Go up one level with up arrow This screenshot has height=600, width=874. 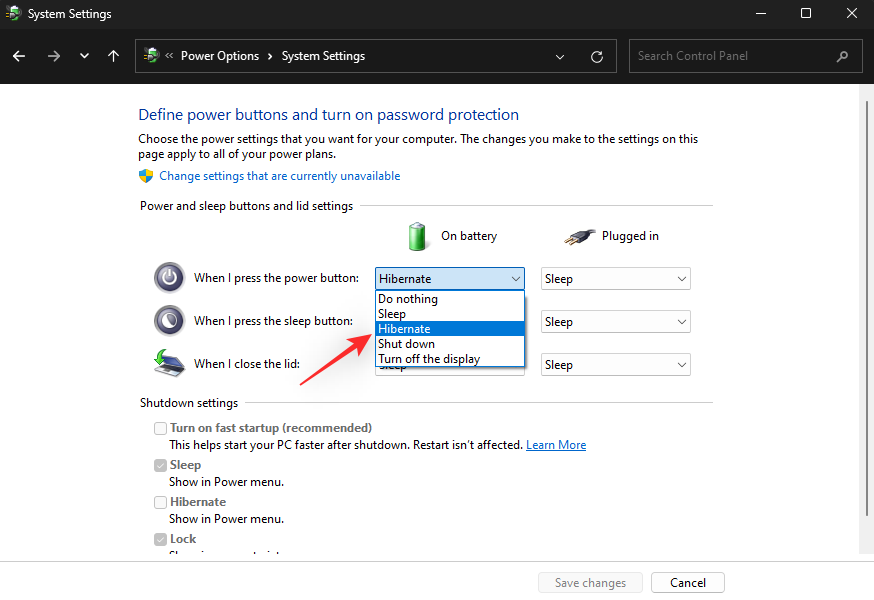(113, 56)
